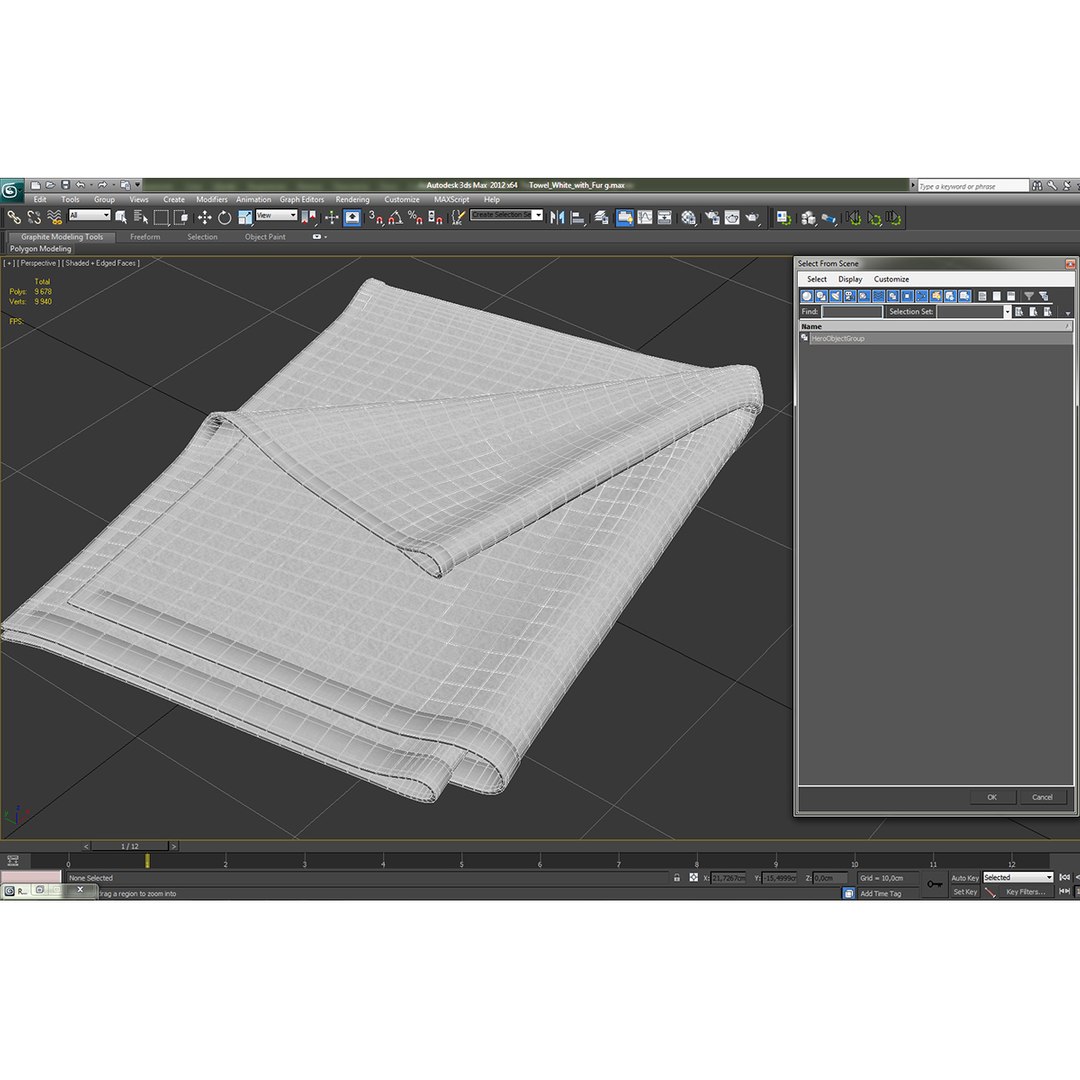Switch to the Object Paint tab
This screenshot has width=1080, height=1080.
(264, 237)
